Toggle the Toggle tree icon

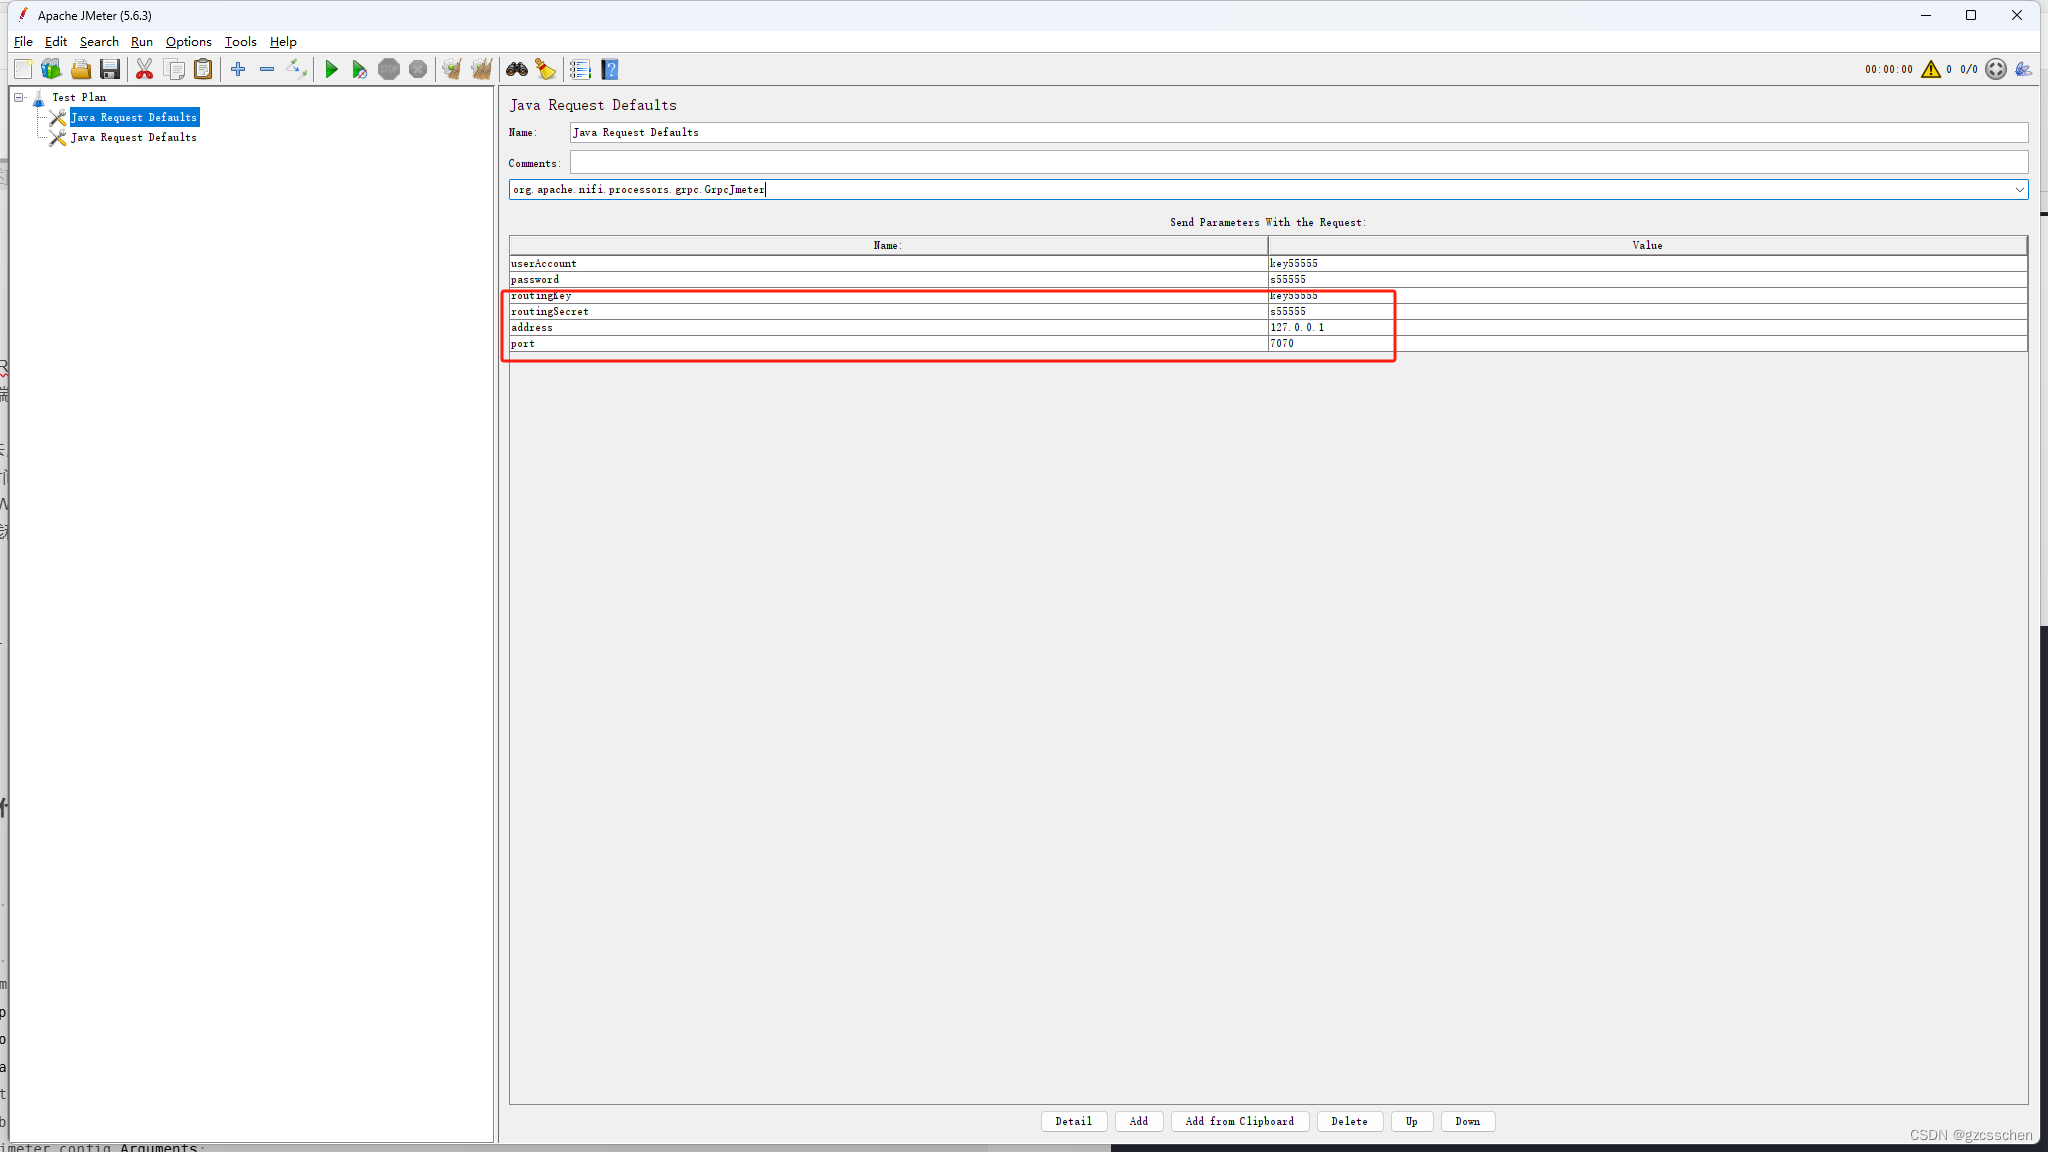pos(296,69)
